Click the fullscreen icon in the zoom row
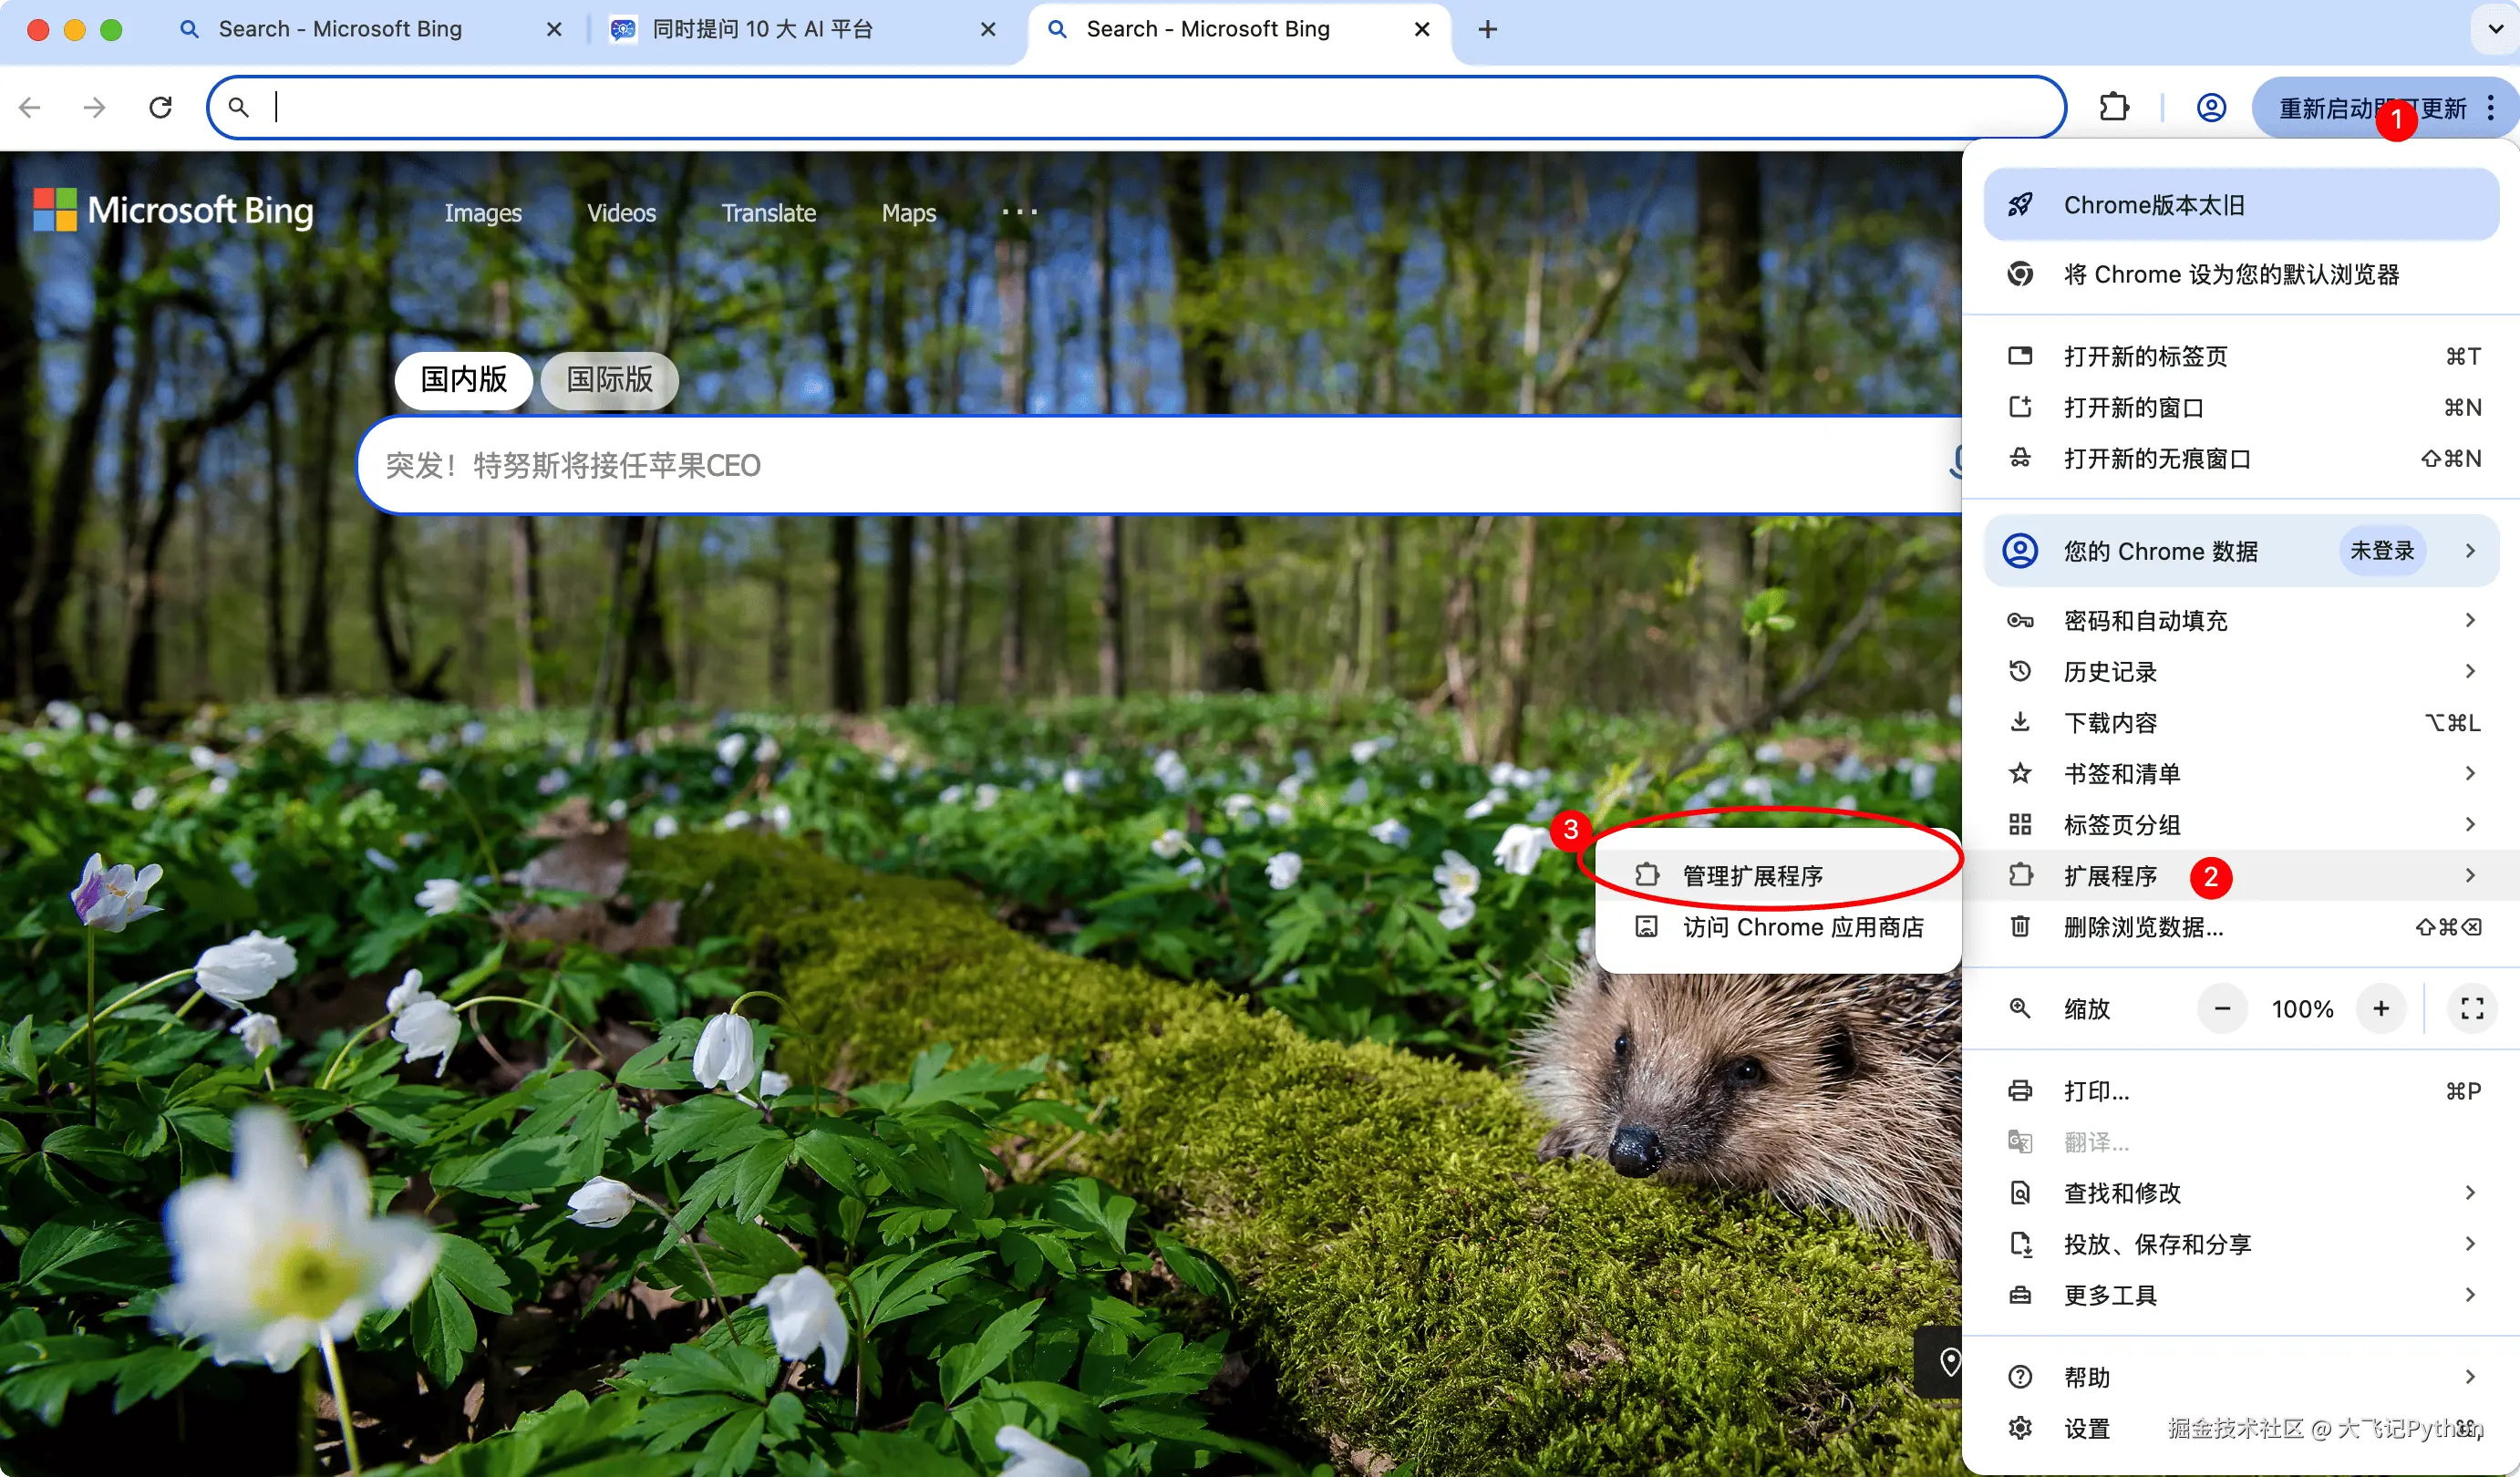 pos(2471,1008)
